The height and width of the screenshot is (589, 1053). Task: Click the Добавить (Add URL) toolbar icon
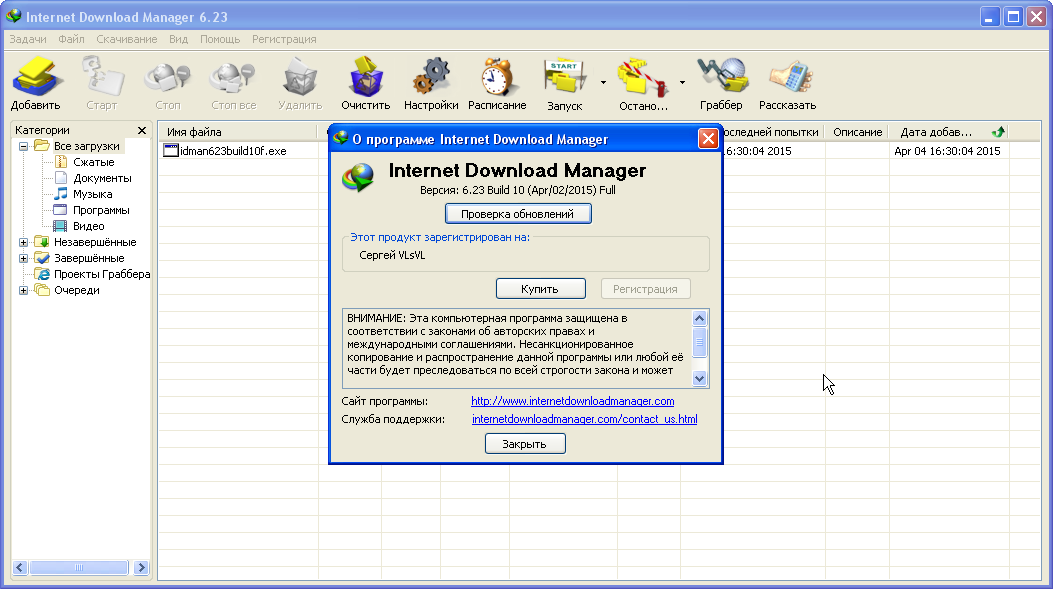(x=36, y=76)
